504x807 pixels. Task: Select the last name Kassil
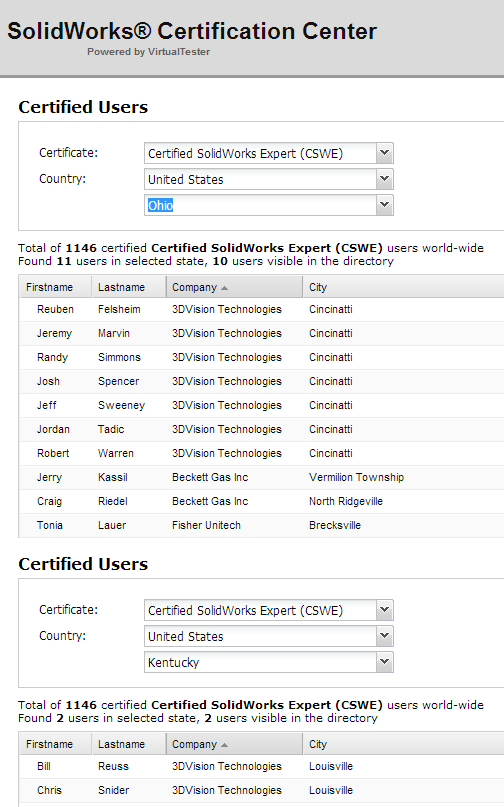tap(113, 477)
